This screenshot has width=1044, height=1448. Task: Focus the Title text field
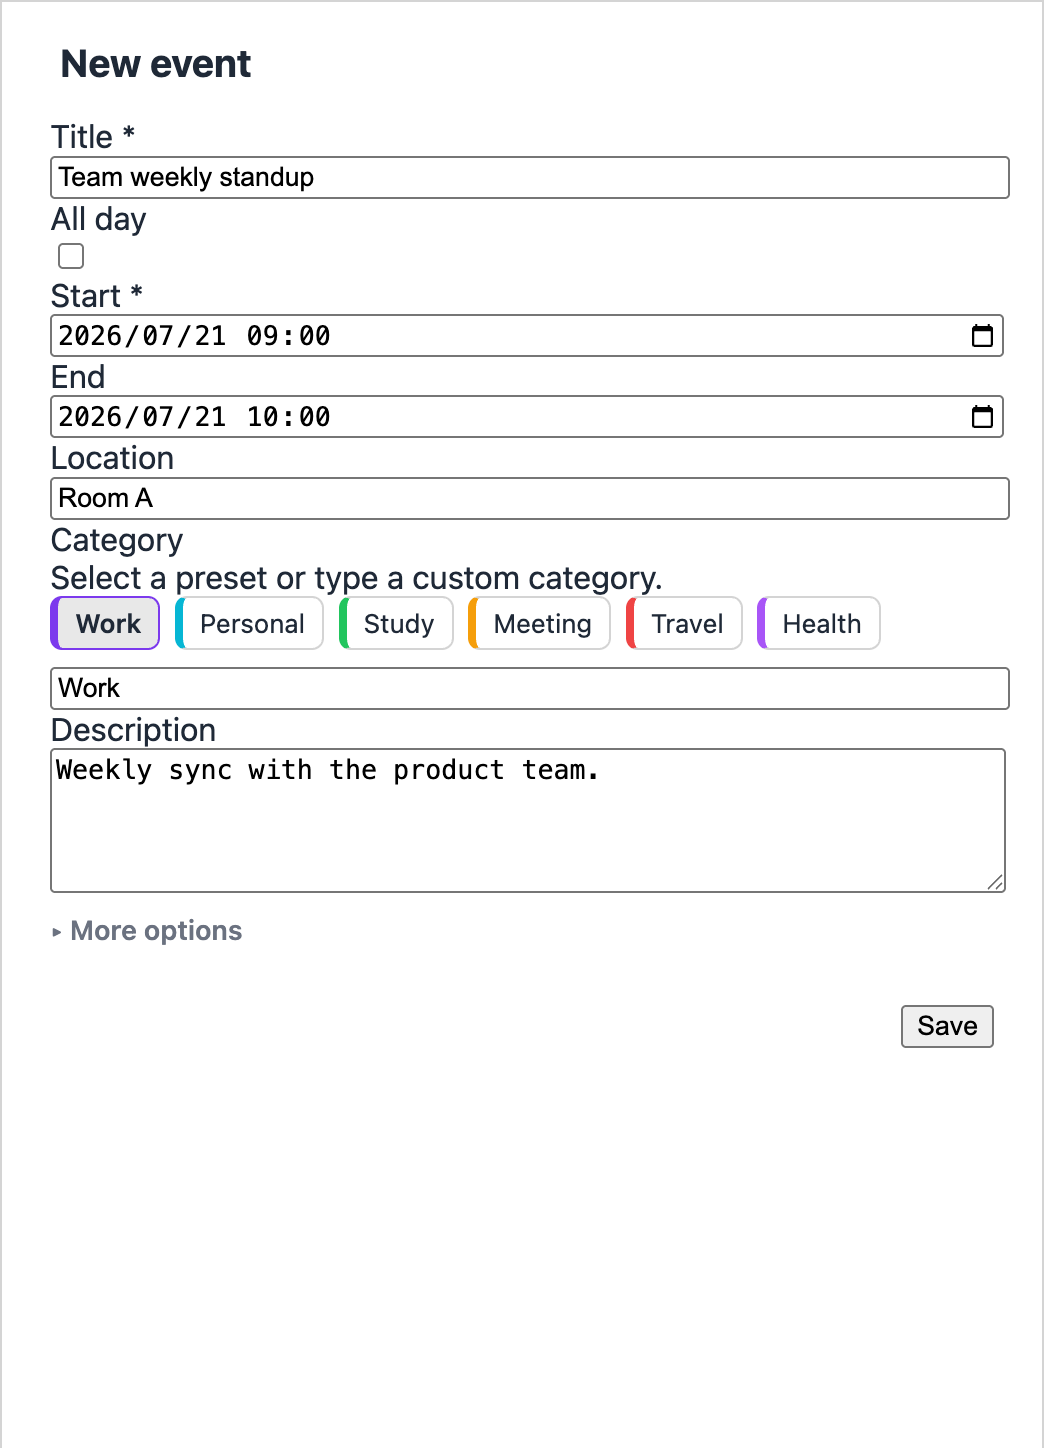click(530, 178)
